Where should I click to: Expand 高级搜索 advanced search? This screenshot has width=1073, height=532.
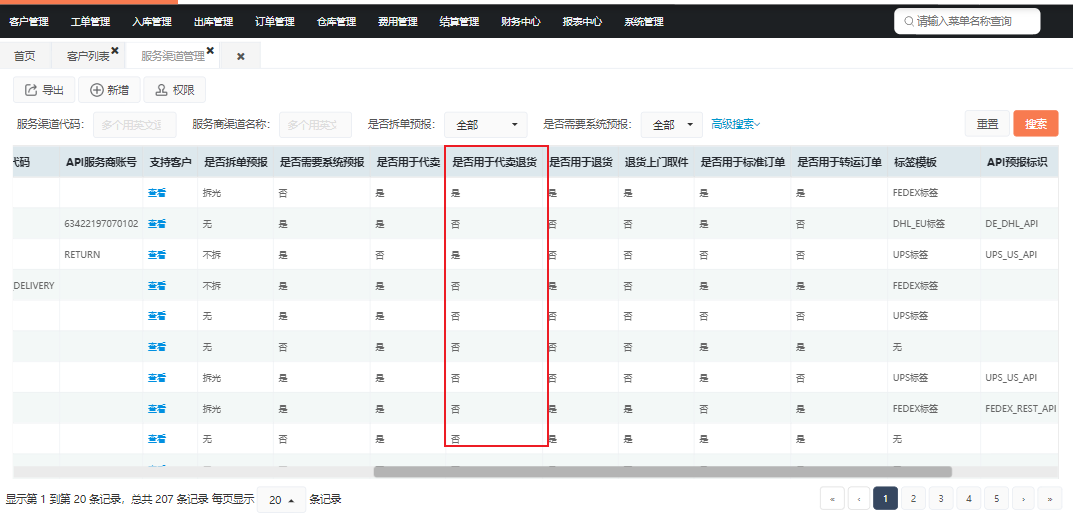[736, 124]
